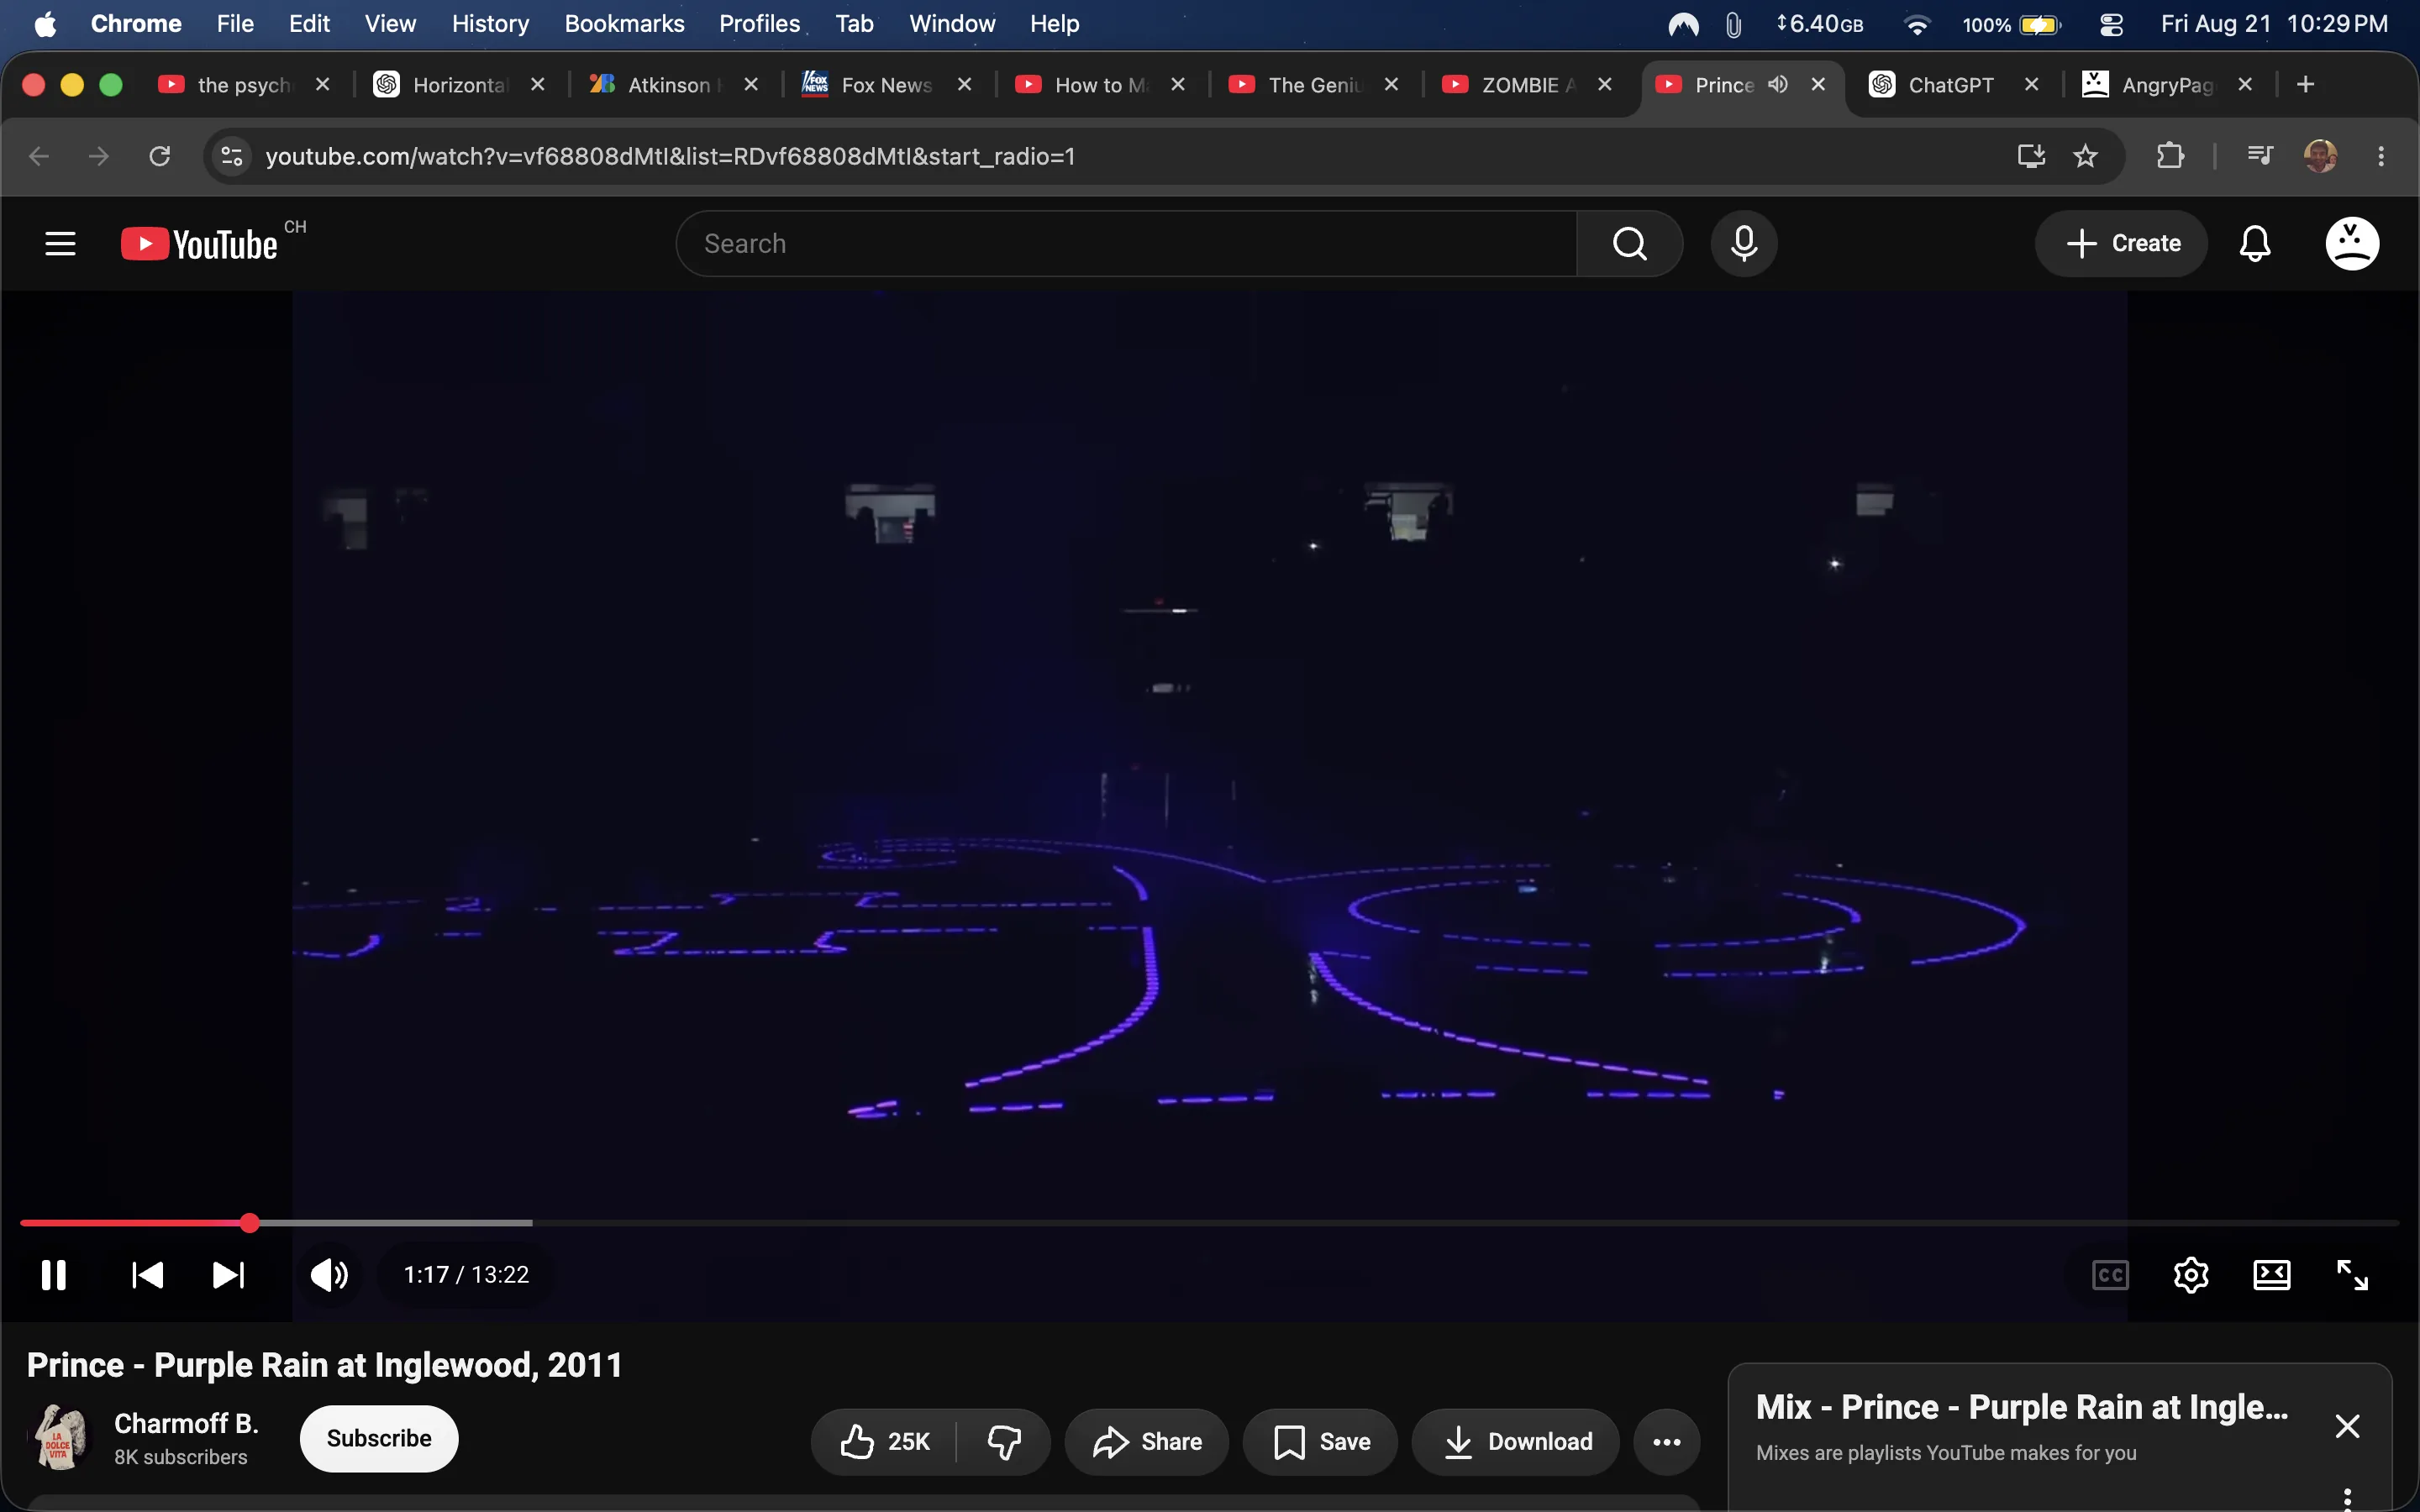
Task: Skip to previous video
Action: click(148, 1275)
